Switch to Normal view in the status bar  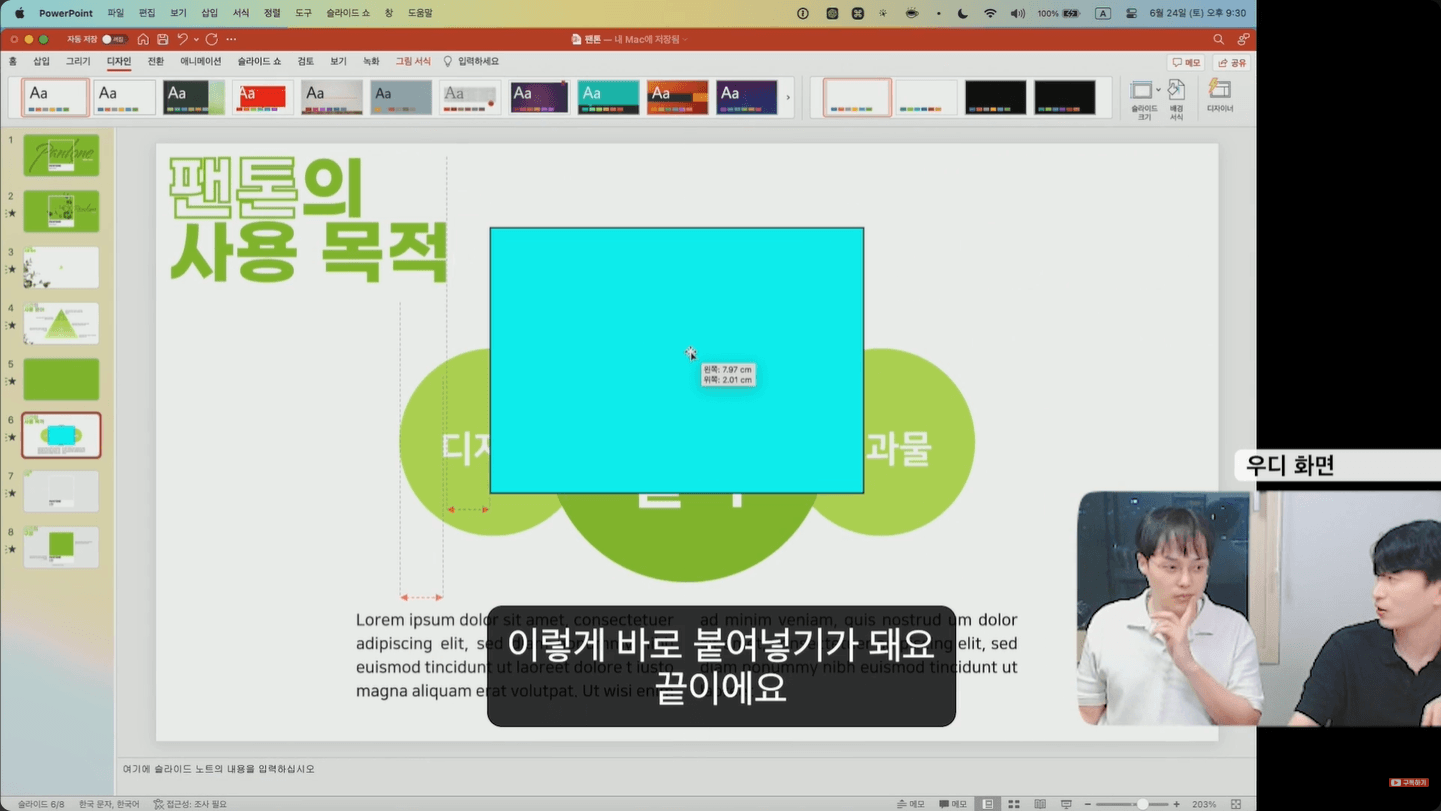pos(988,804)
